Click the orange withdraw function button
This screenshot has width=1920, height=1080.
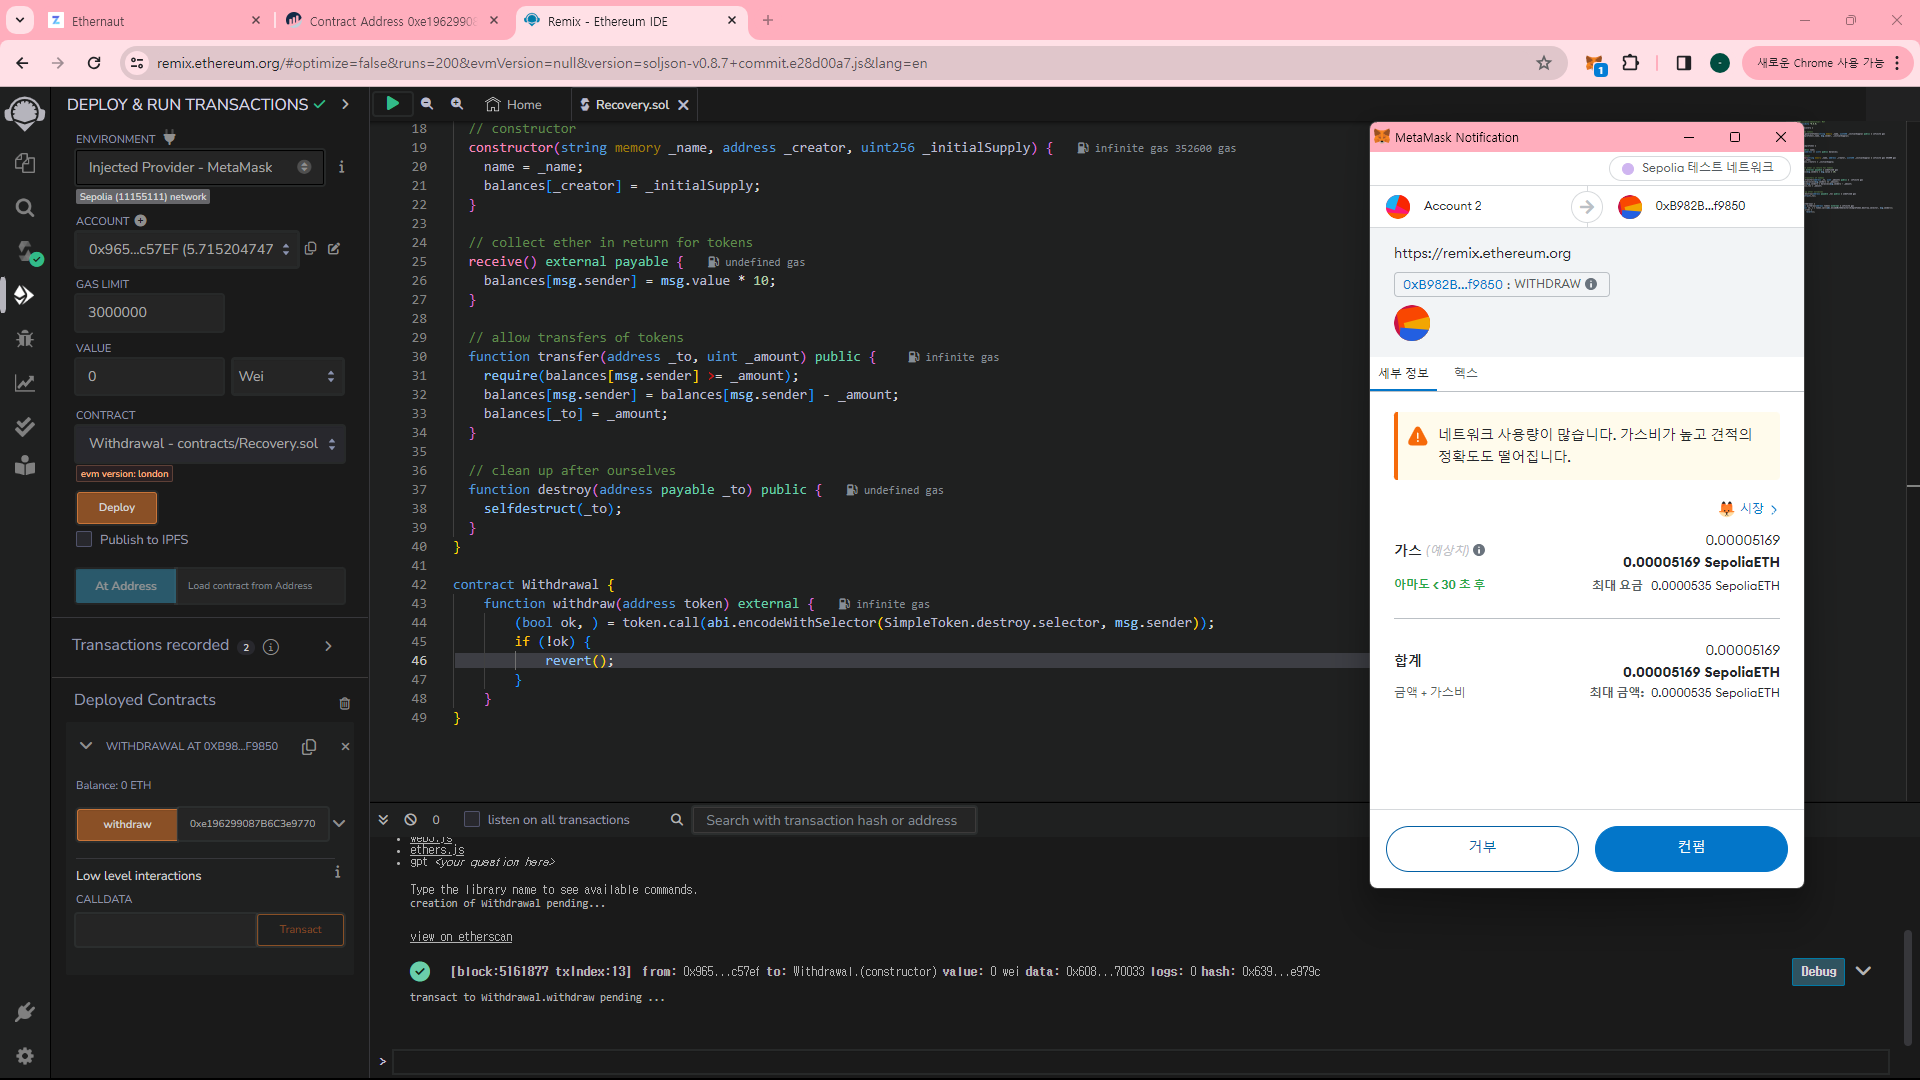127,824
